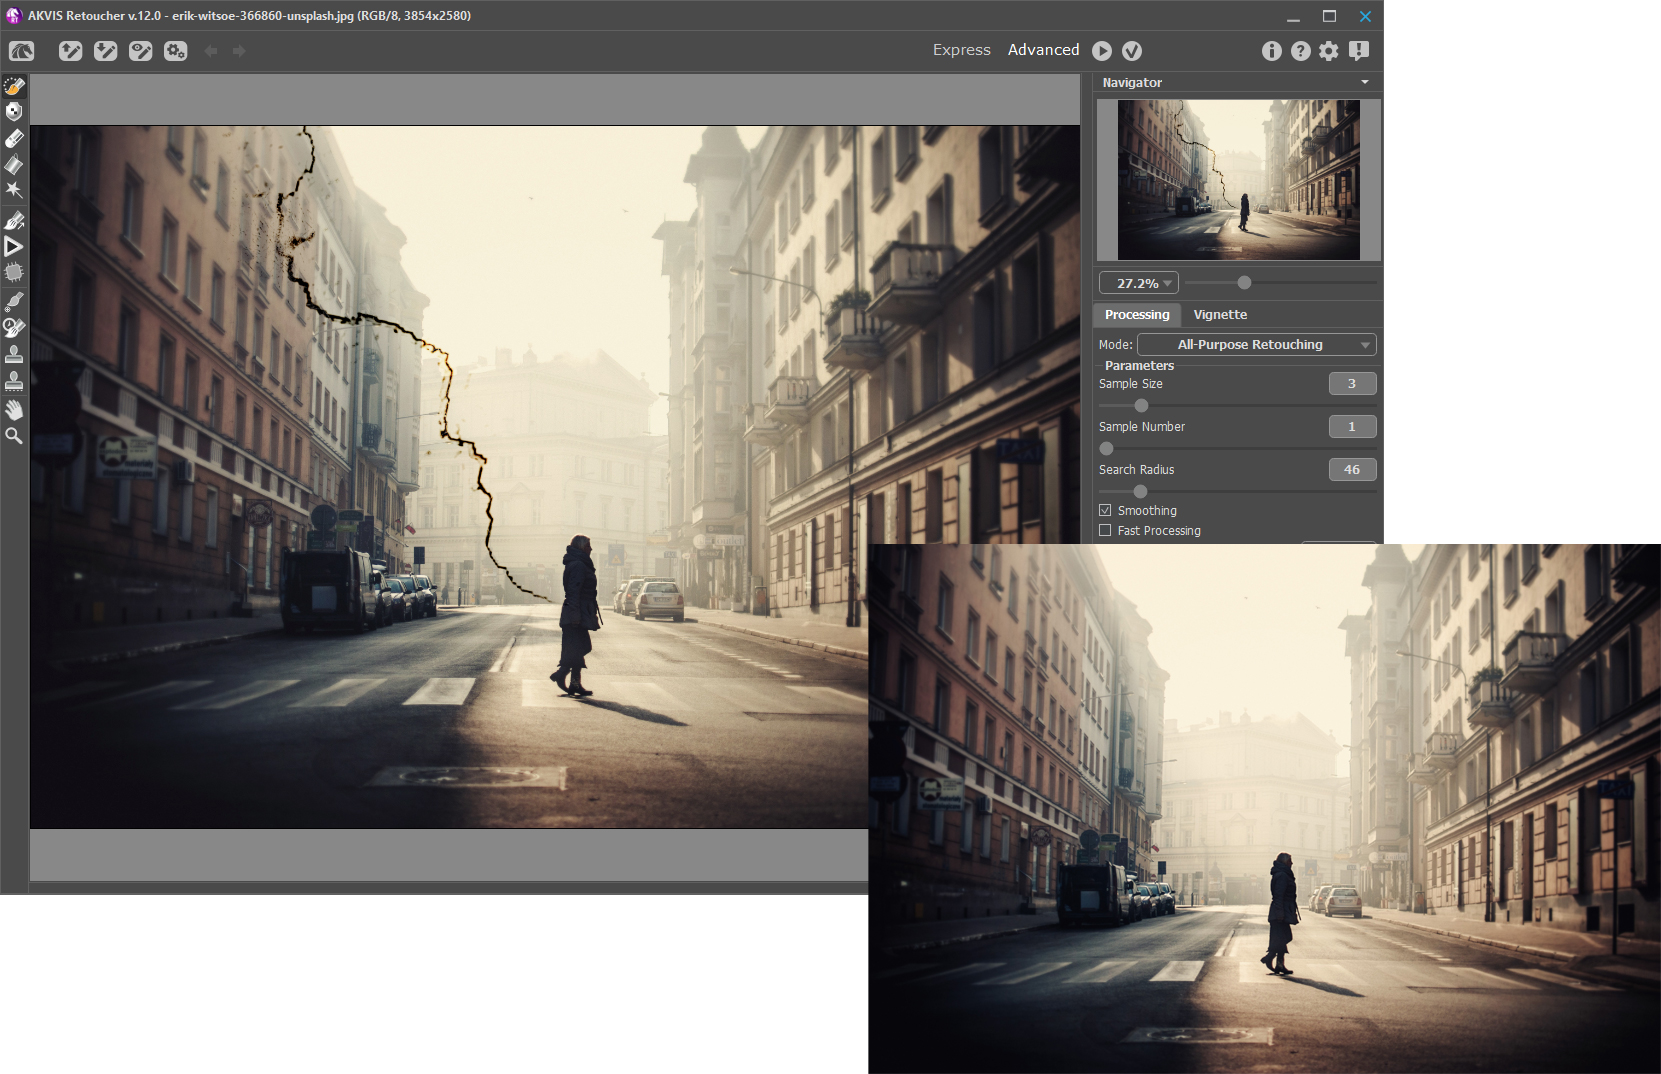Collapse the Navigator panel arrow
This screenshot has width=1661, height=1074.
[x=1365, y=82]
